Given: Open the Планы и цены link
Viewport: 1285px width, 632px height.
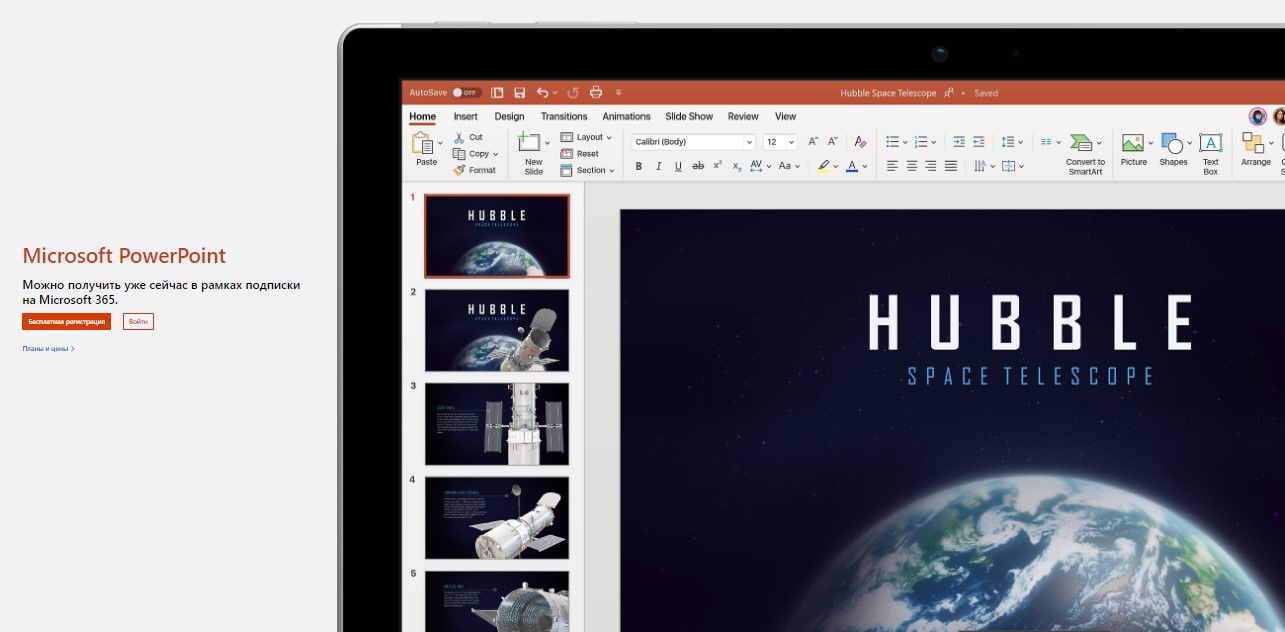Looking at the screenshot, I should coord(48,349).
